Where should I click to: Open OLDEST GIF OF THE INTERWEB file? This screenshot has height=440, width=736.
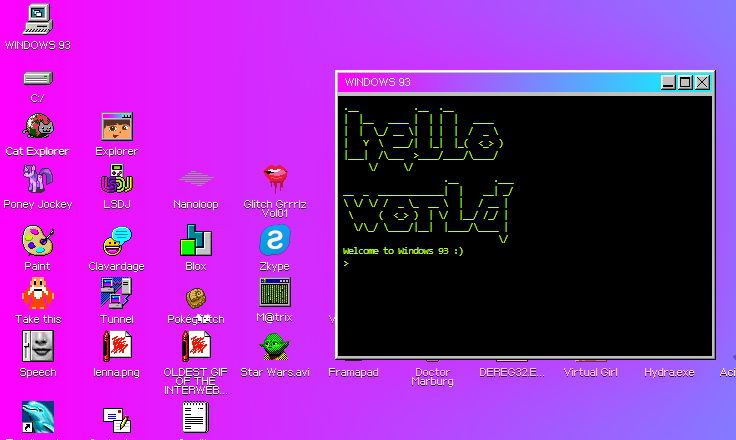tap(196, 346)
